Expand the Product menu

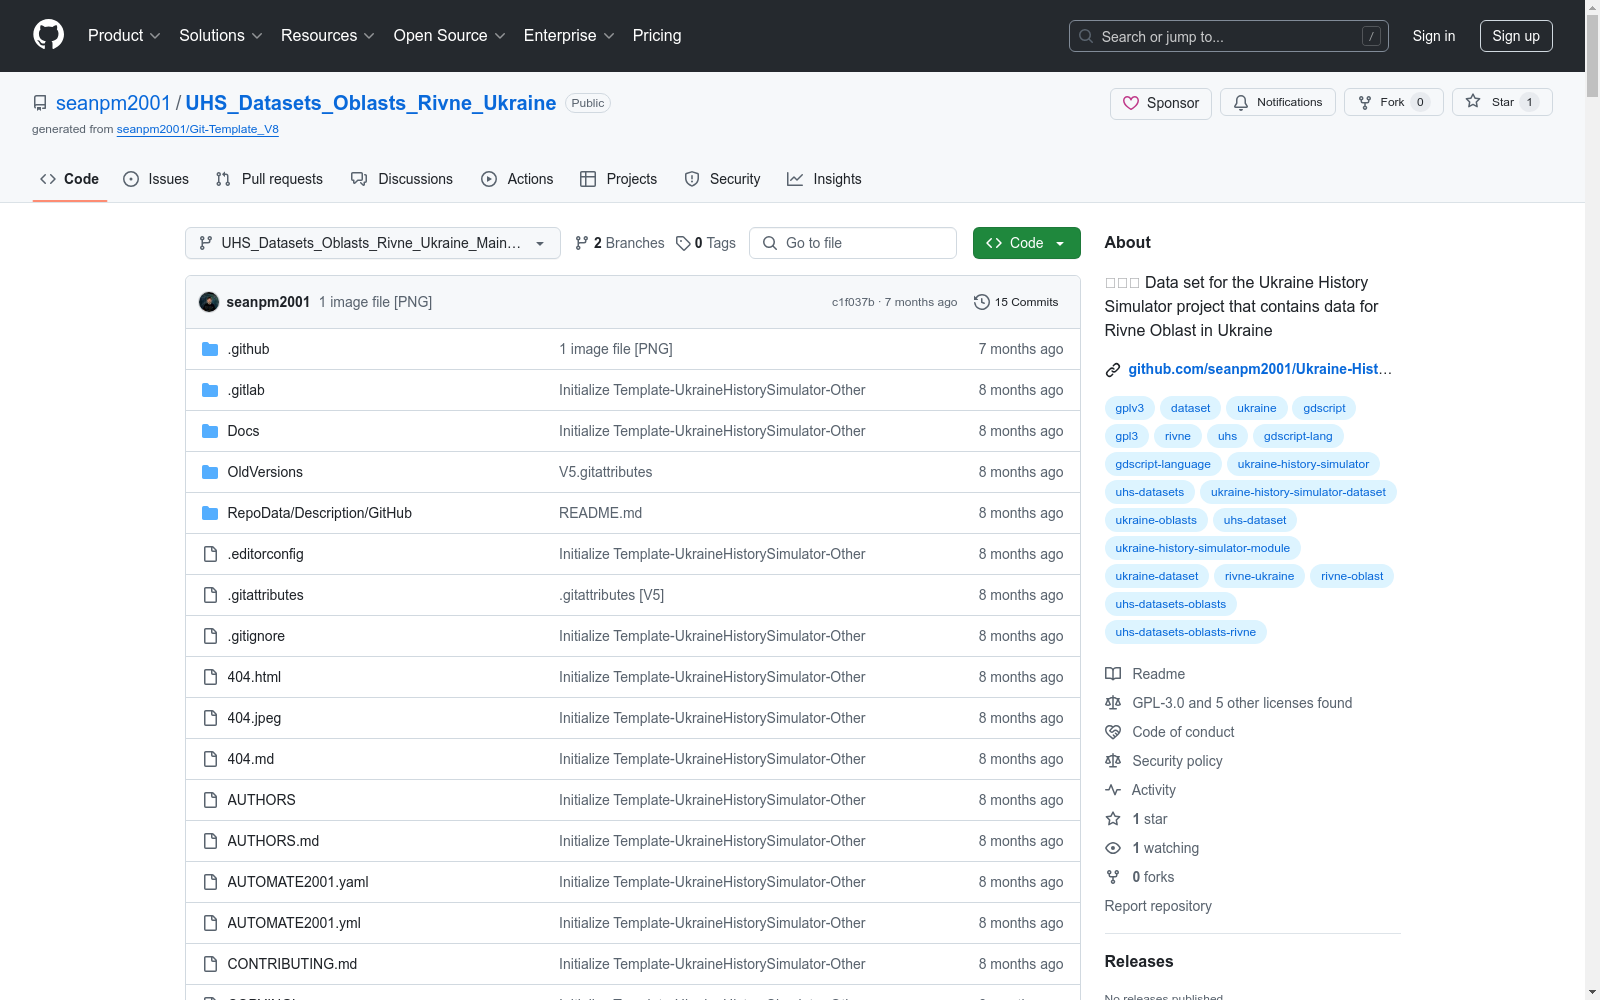point(124,36)
